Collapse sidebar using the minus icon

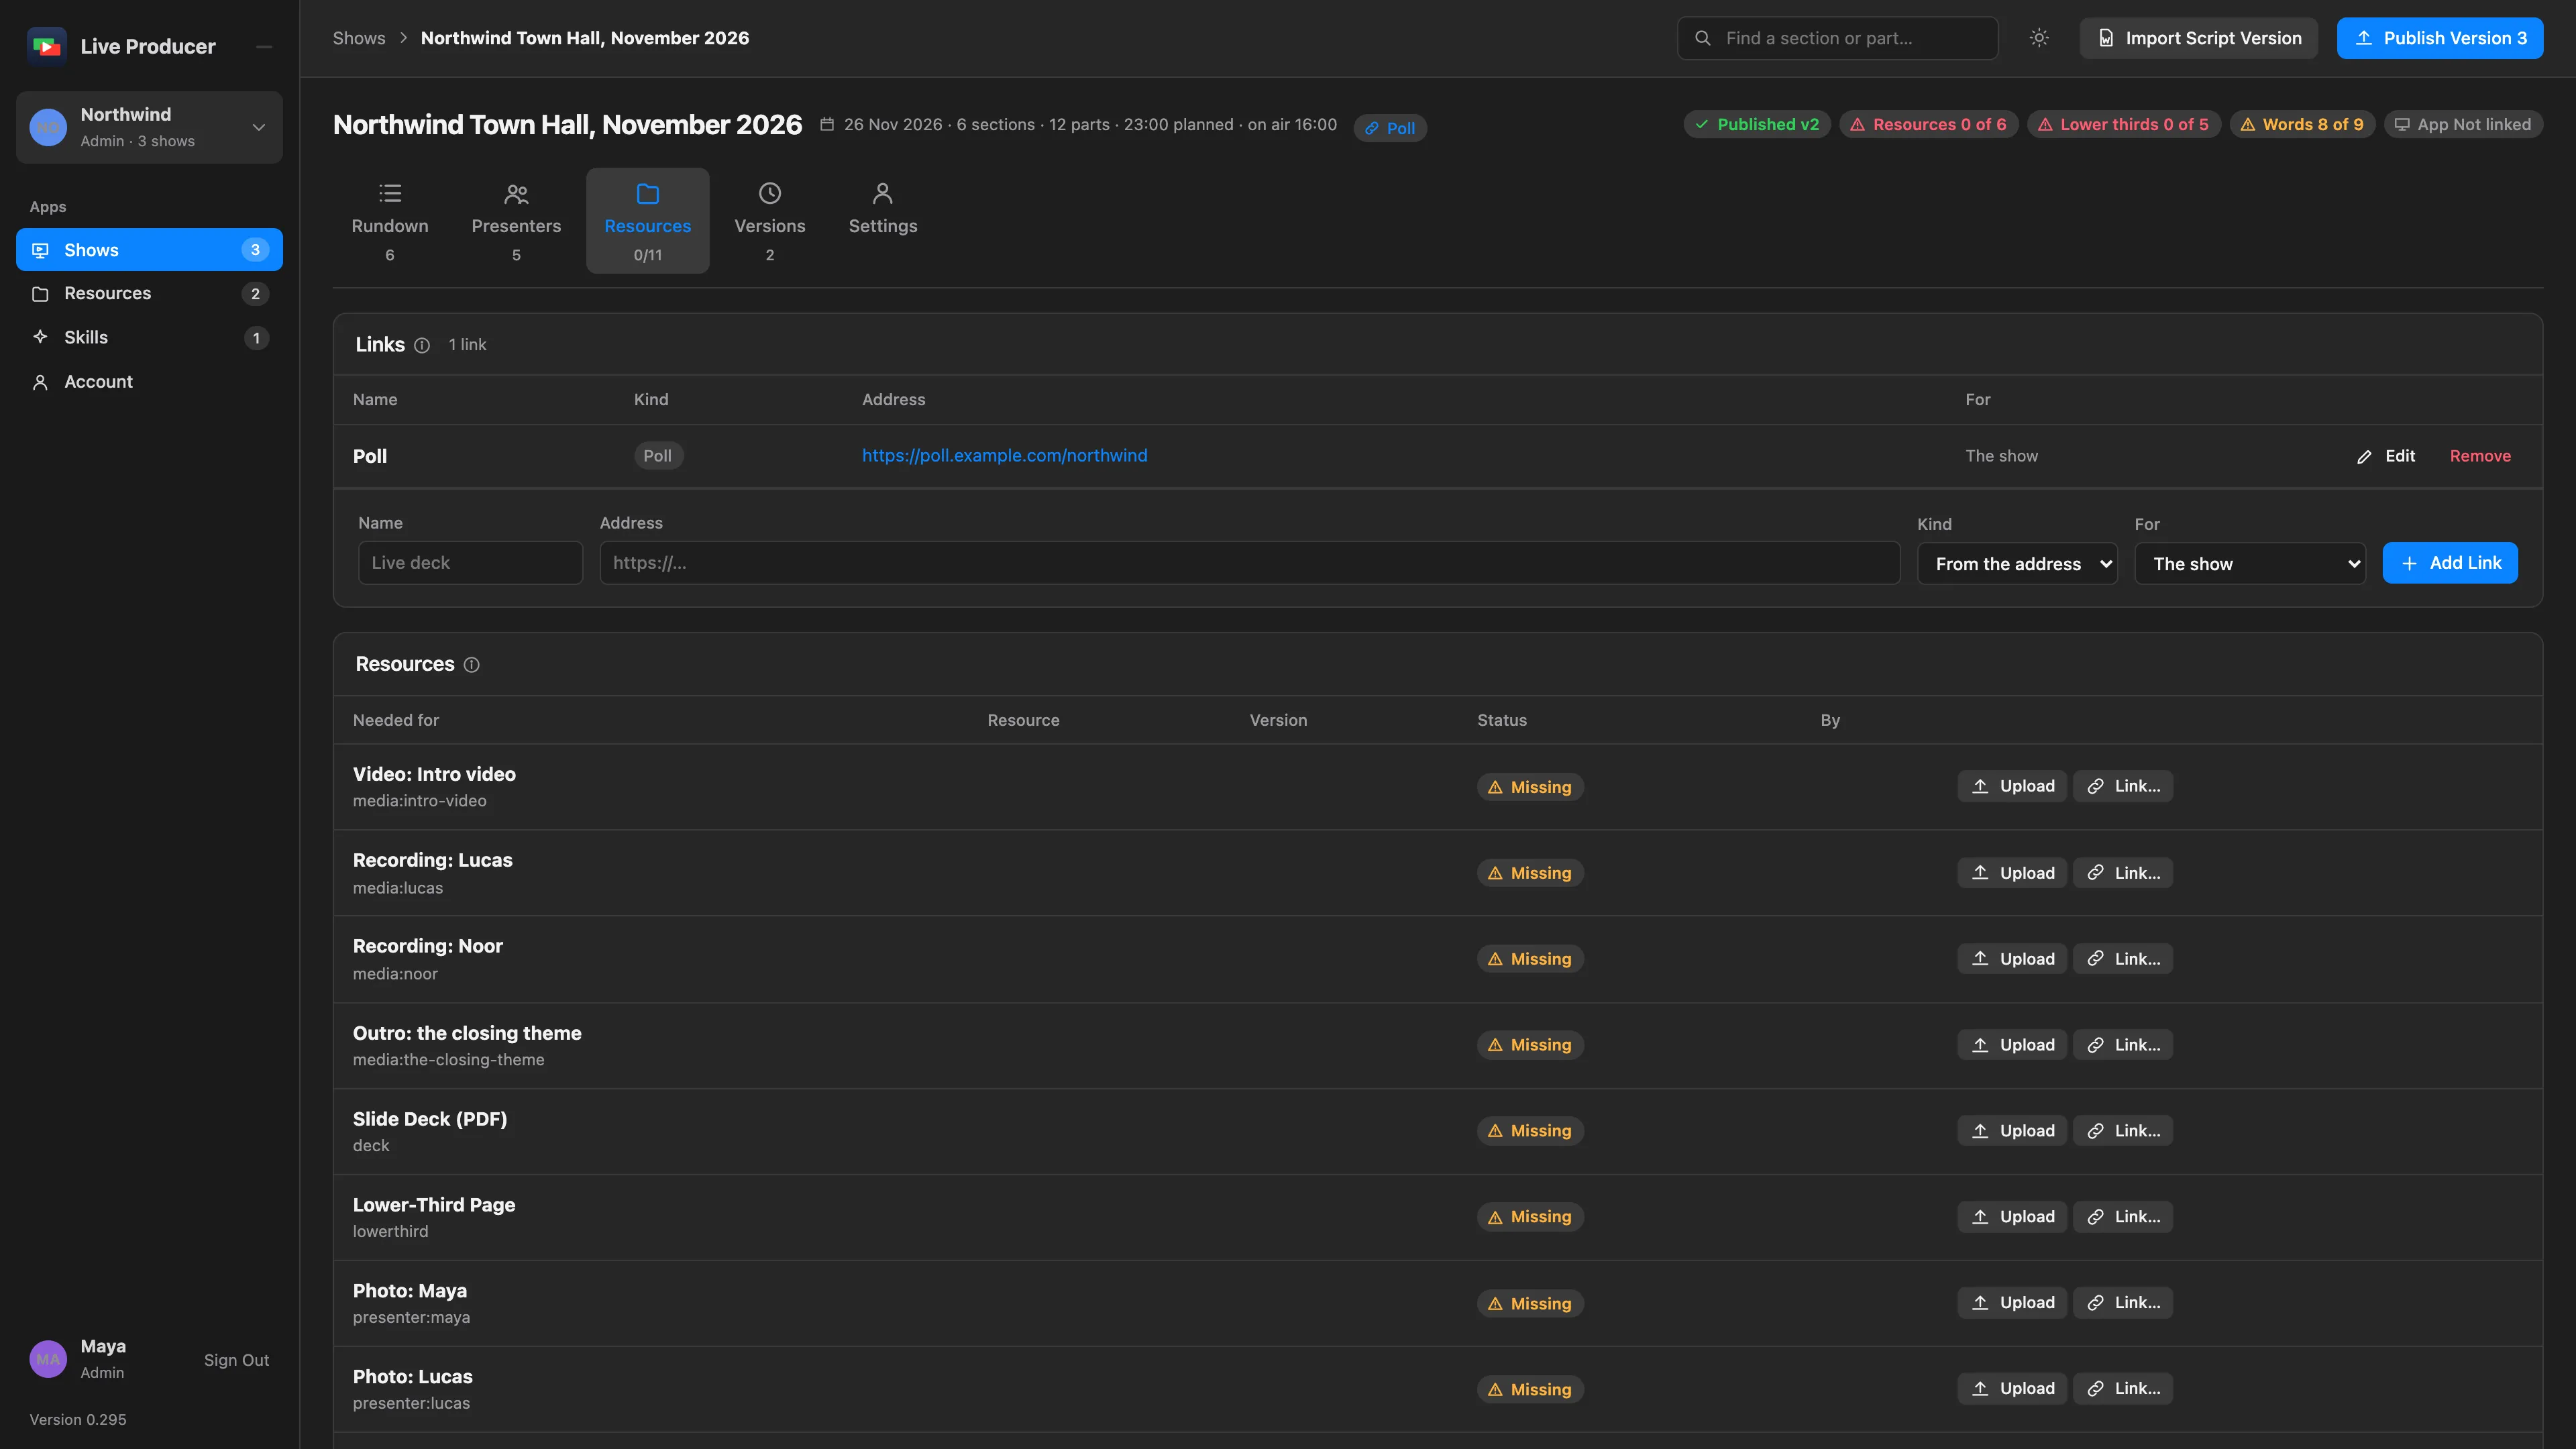click(x=264, y=47)
